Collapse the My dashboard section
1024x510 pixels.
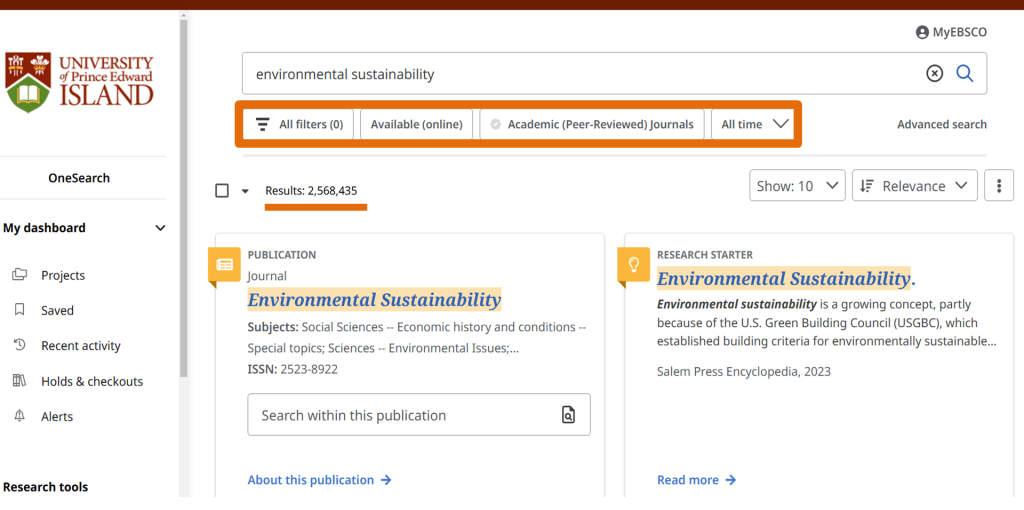(x=161, y=228)
